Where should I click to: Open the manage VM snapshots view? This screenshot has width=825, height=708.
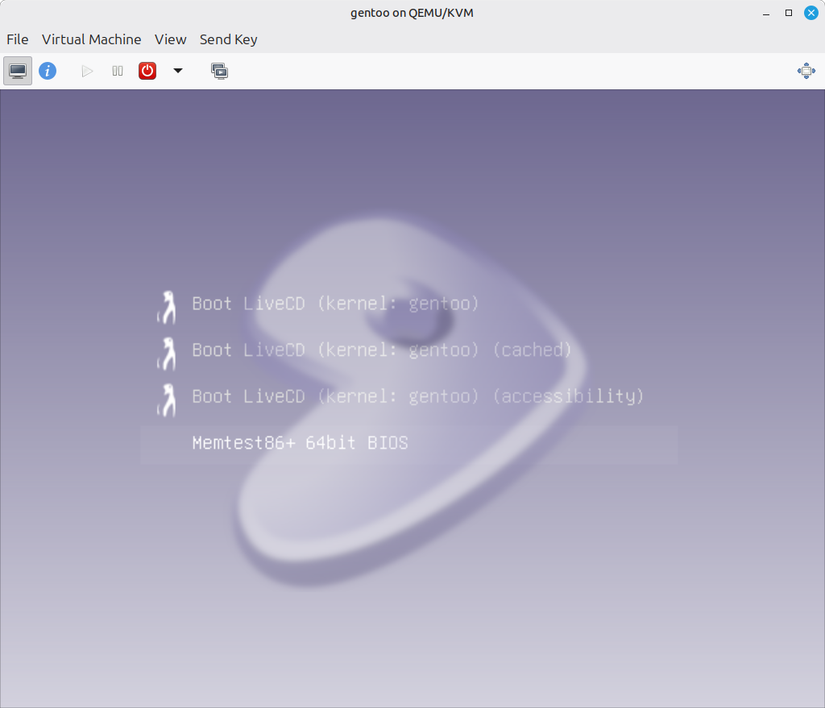coord(219,71)
